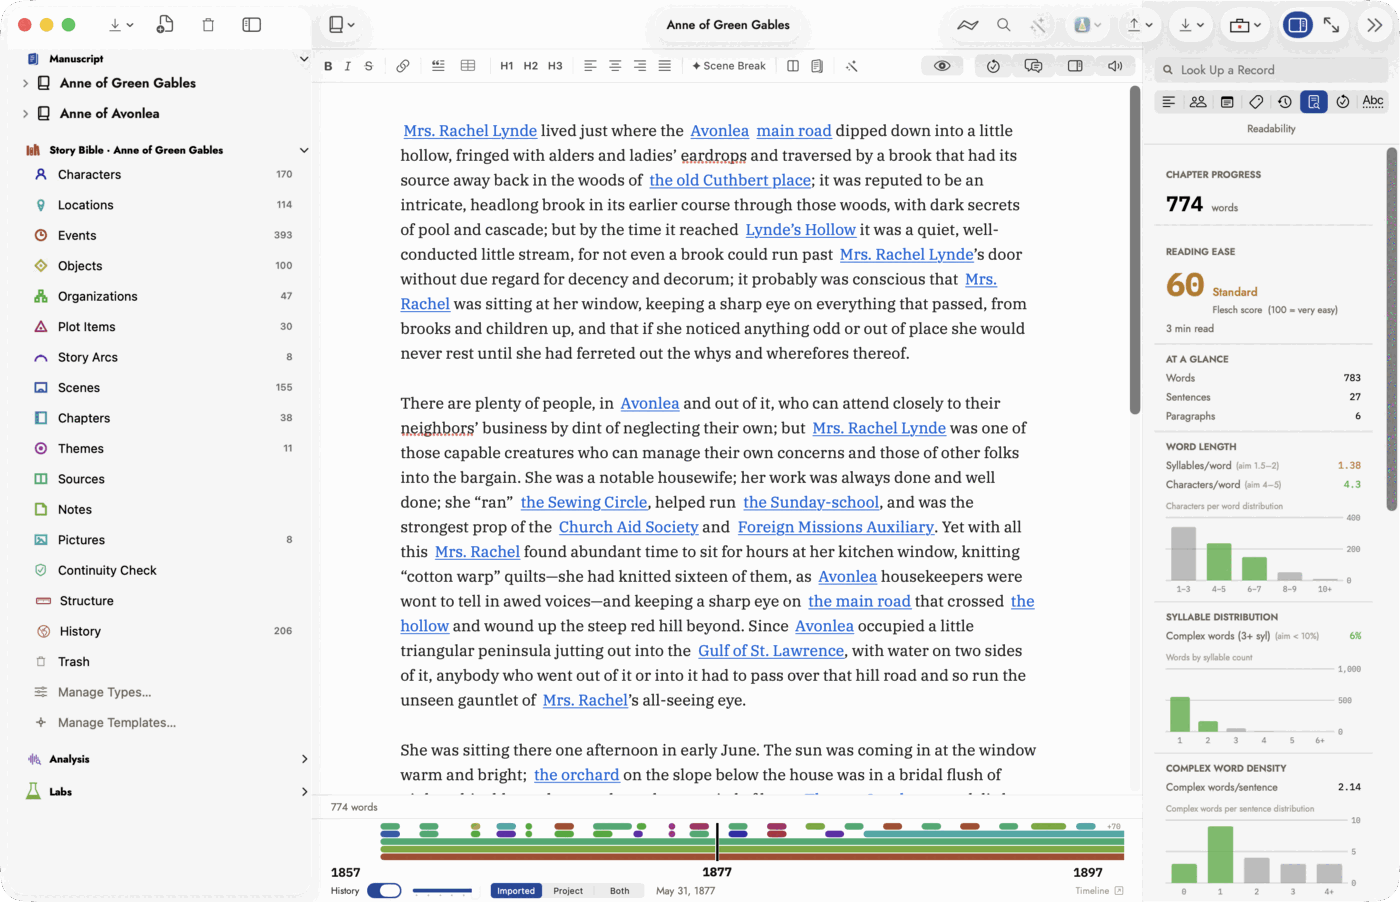The width and height of the screenshot is (1400, 902).
Task: Apply strikethrough formatting
Action: click(369, 66)
